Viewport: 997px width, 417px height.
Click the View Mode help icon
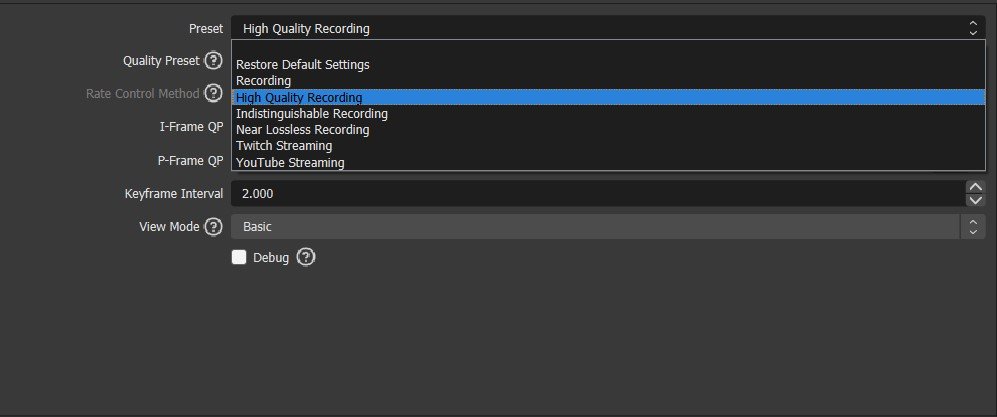click(x=213, y=227)
